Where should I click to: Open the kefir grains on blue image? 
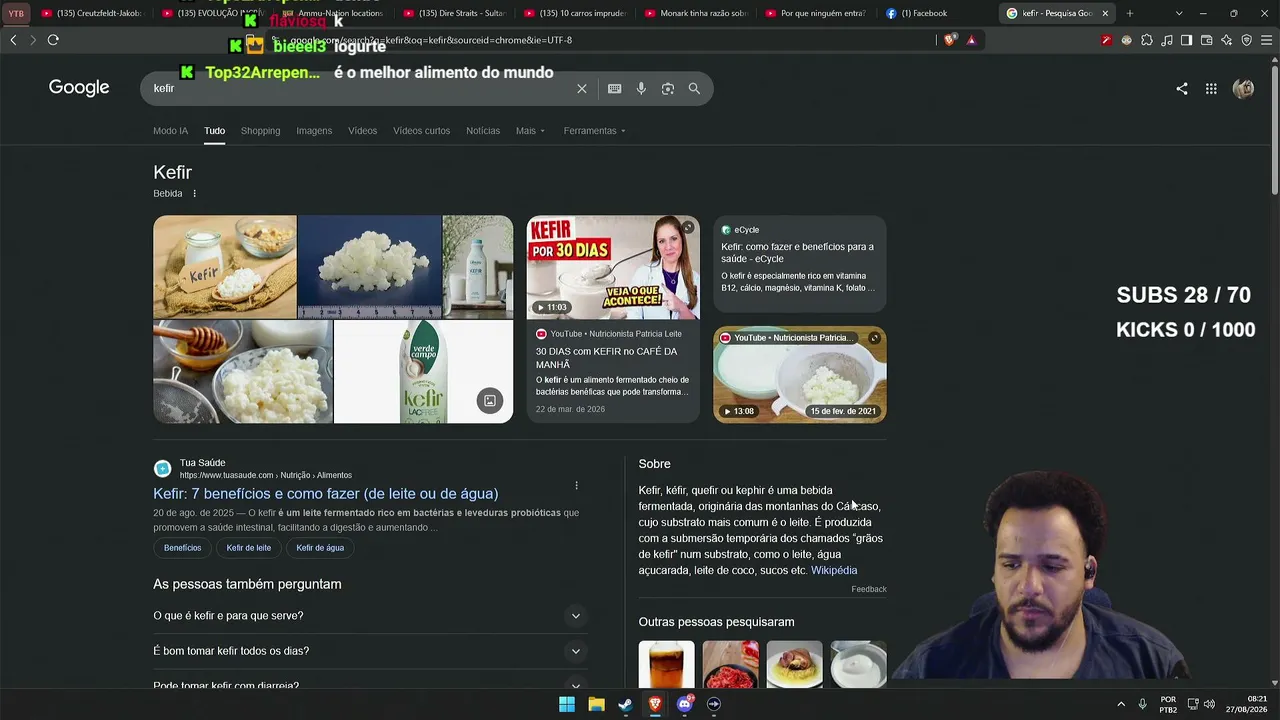point(369,267)
